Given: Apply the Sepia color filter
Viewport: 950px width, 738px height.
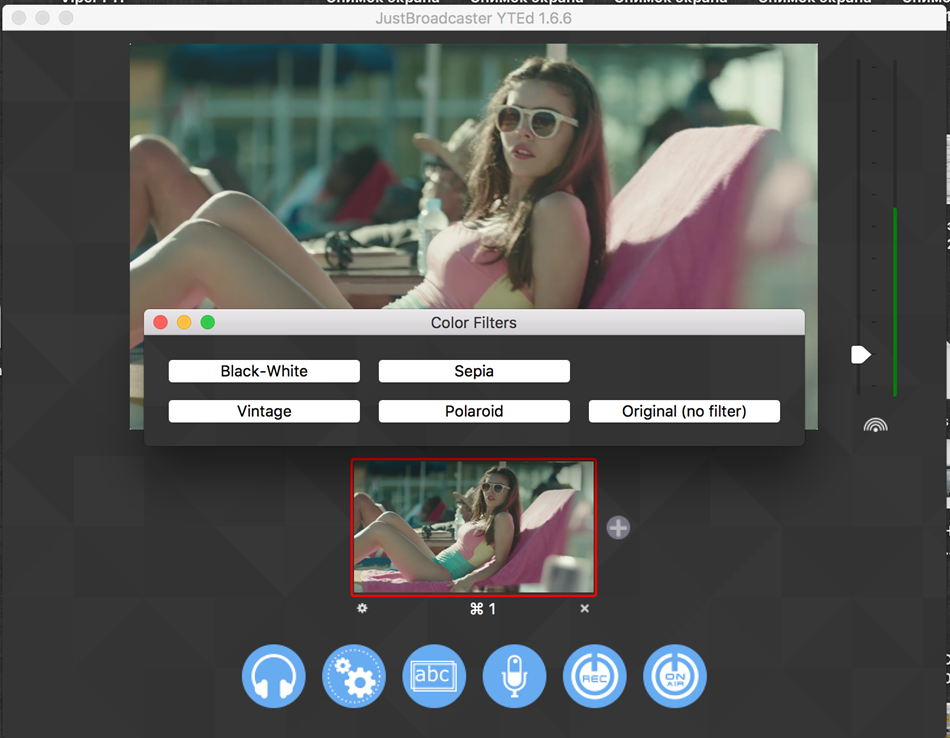Looking at the screenshot, I should [474, 371].
